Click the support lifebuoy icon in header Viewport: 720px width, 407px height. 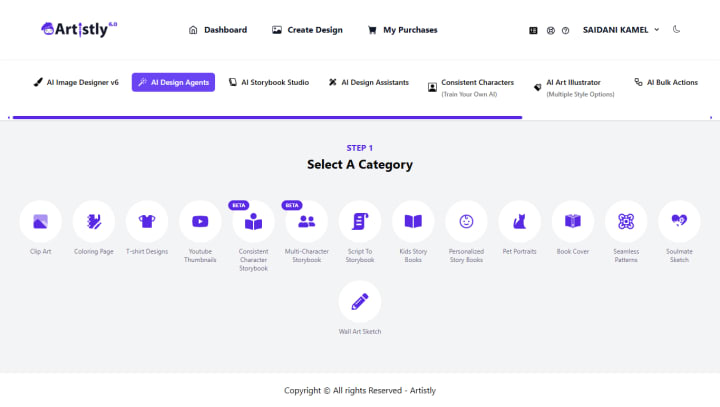coord(551,30)
